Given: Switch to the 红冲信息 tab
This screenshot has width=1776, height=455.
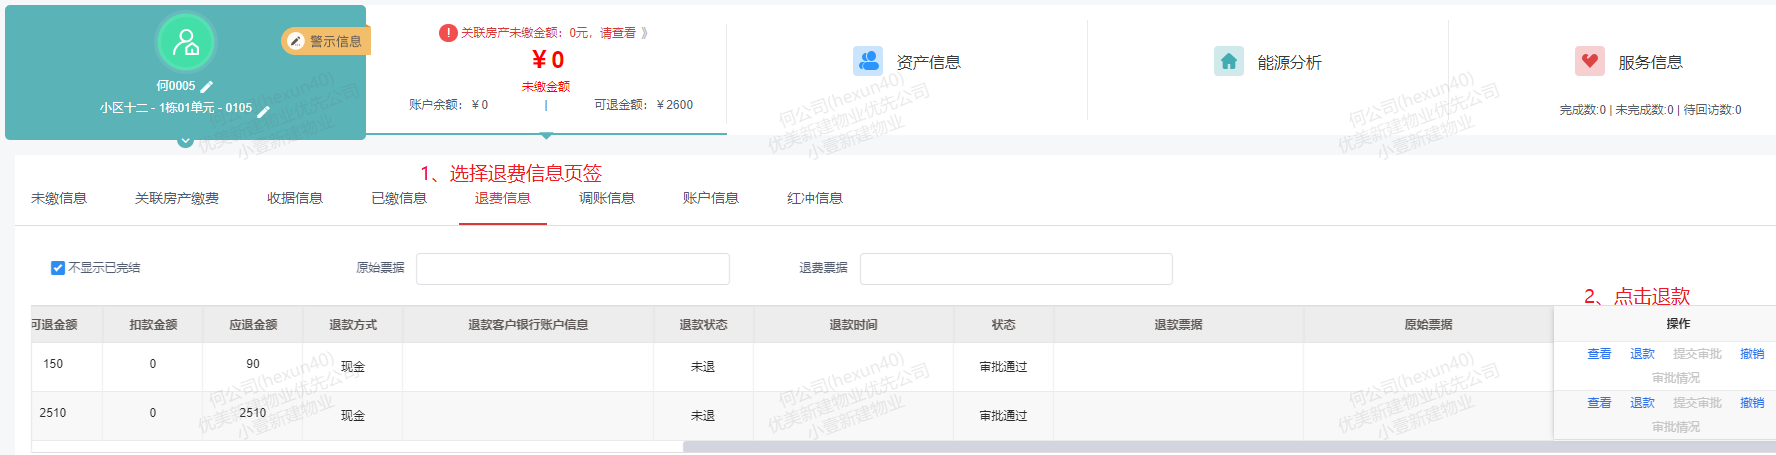Looking at the screenshot, I should (815, 198).
